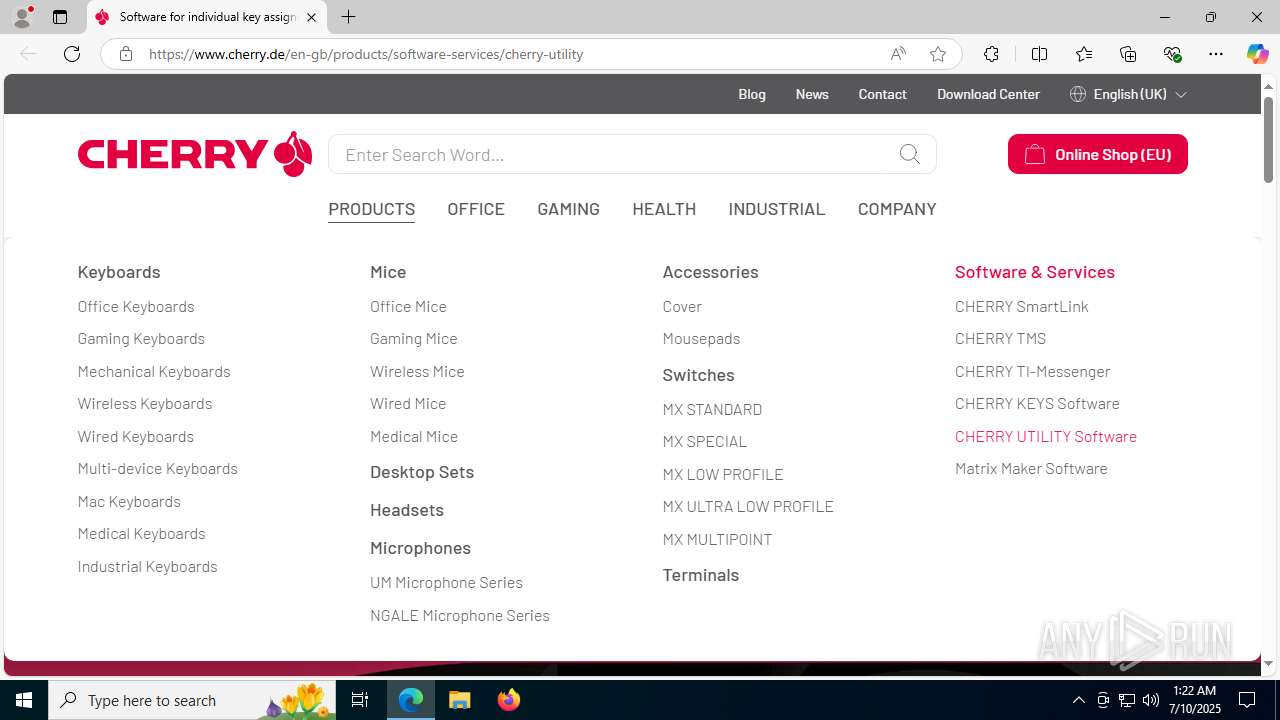Launch Copilot sidebar icon
This screenshot has width=1280, height=720.
coord(1257,54)
